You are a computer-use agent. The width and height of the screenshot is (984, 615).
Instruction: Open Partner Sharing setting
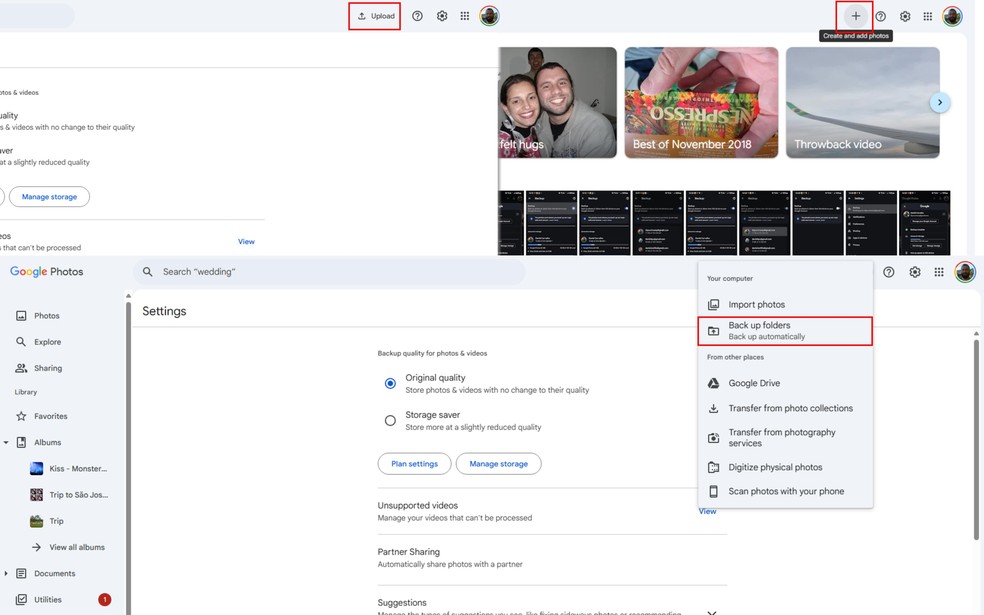click(552, 557)
